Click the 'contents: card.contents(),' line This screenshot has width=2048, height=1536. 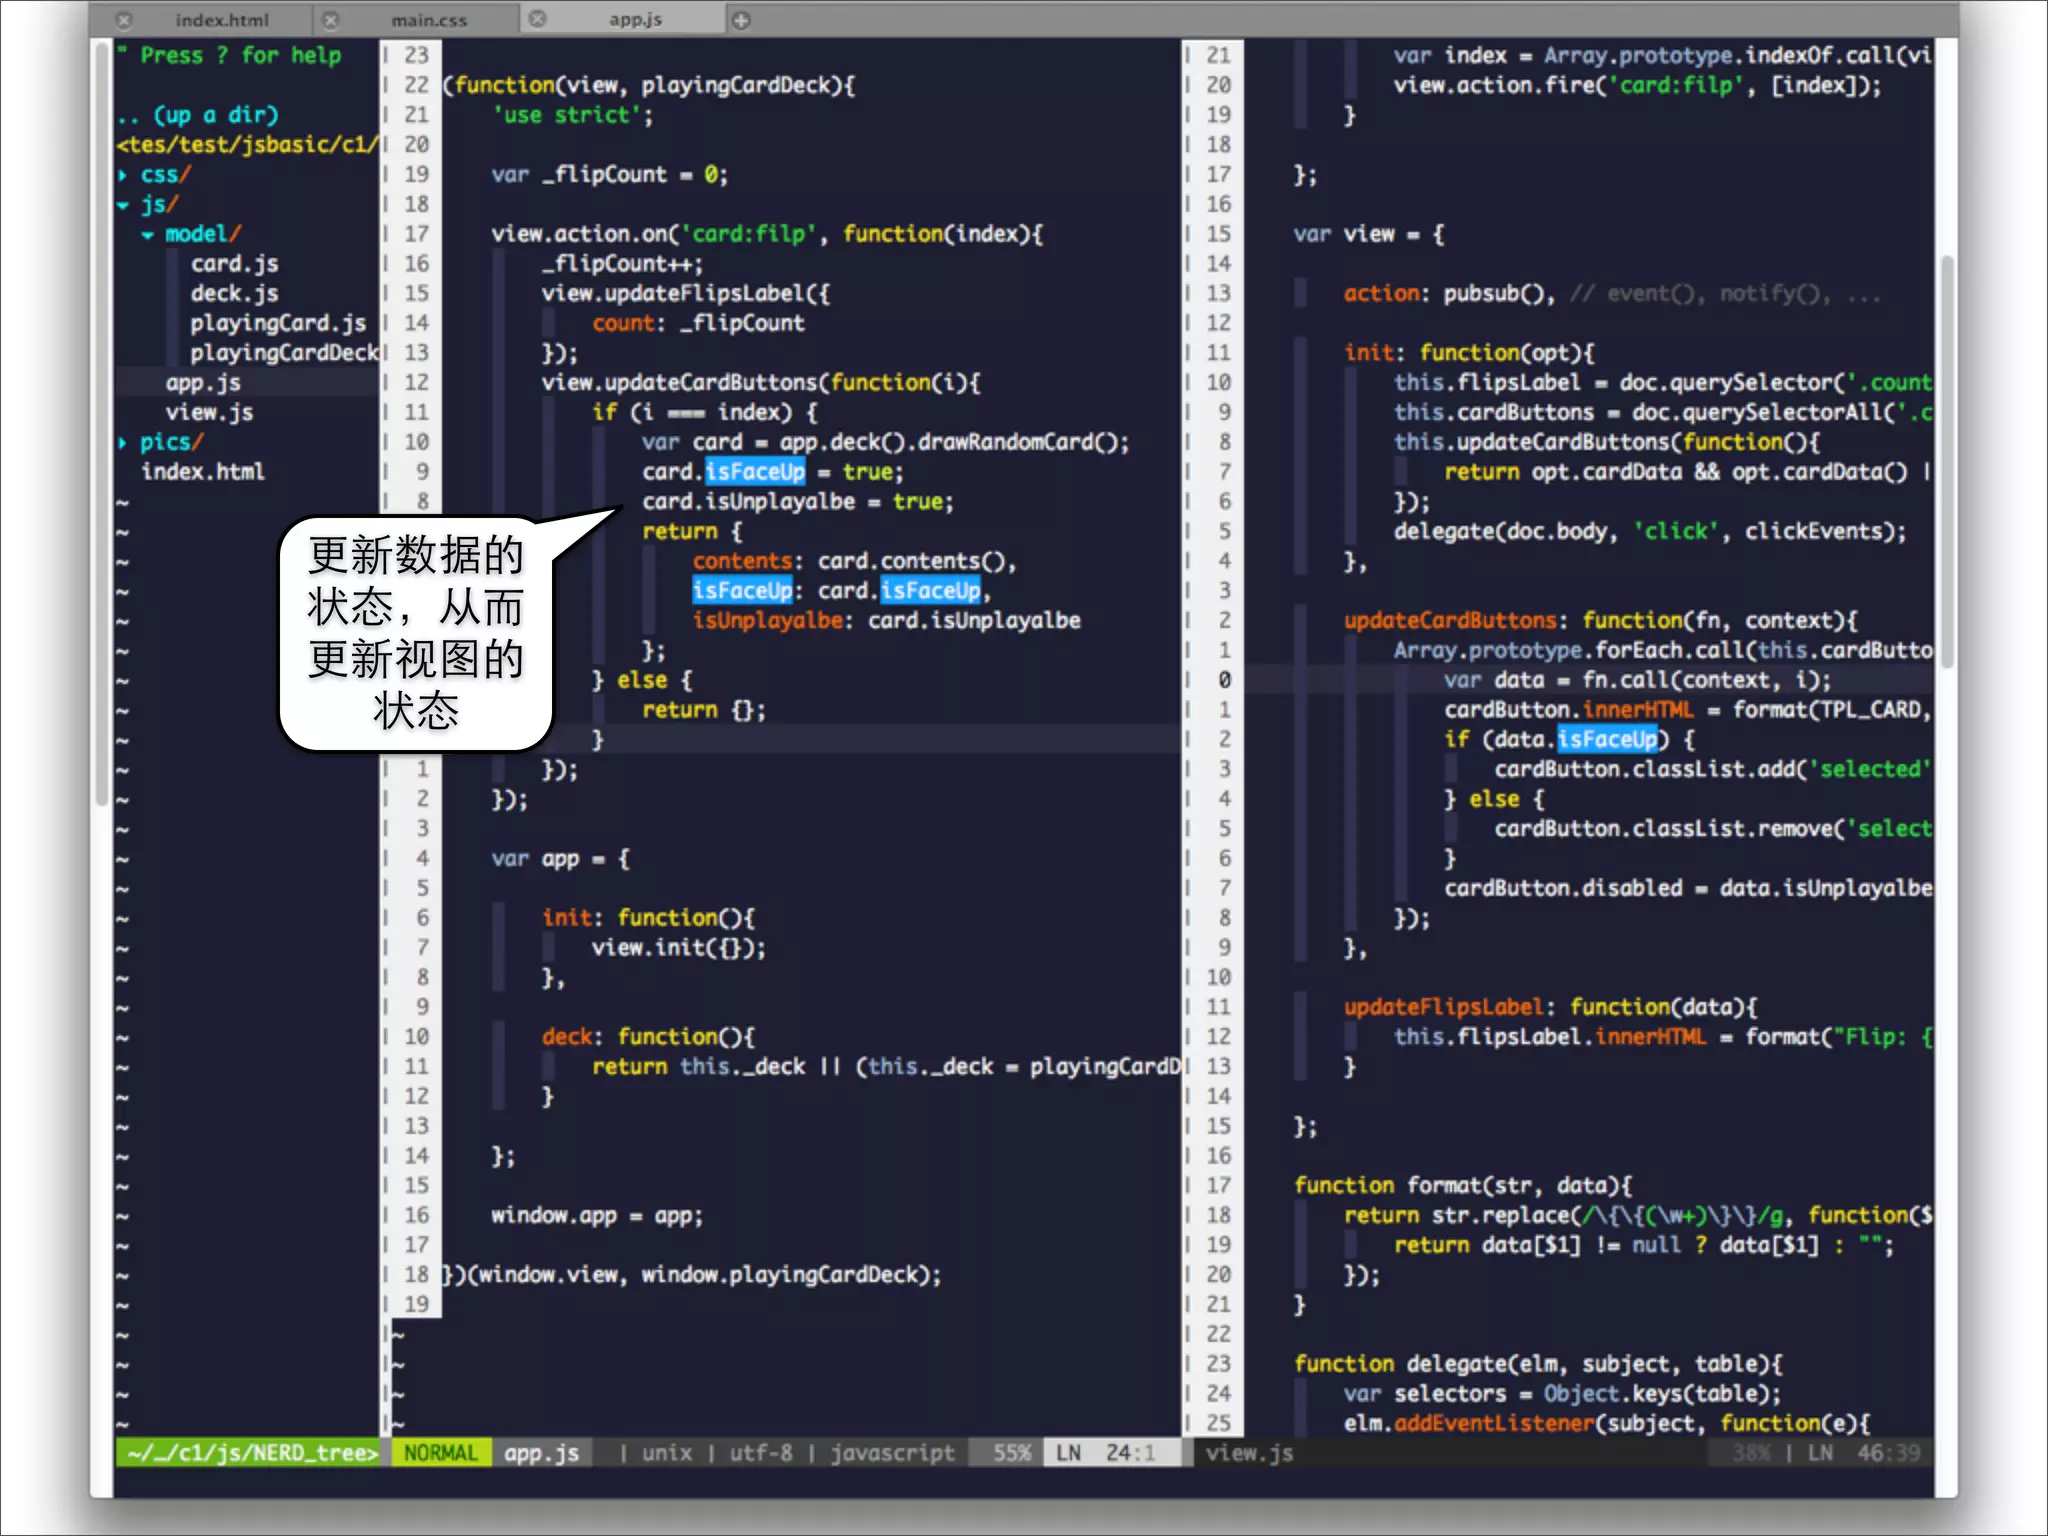[854, 562]
